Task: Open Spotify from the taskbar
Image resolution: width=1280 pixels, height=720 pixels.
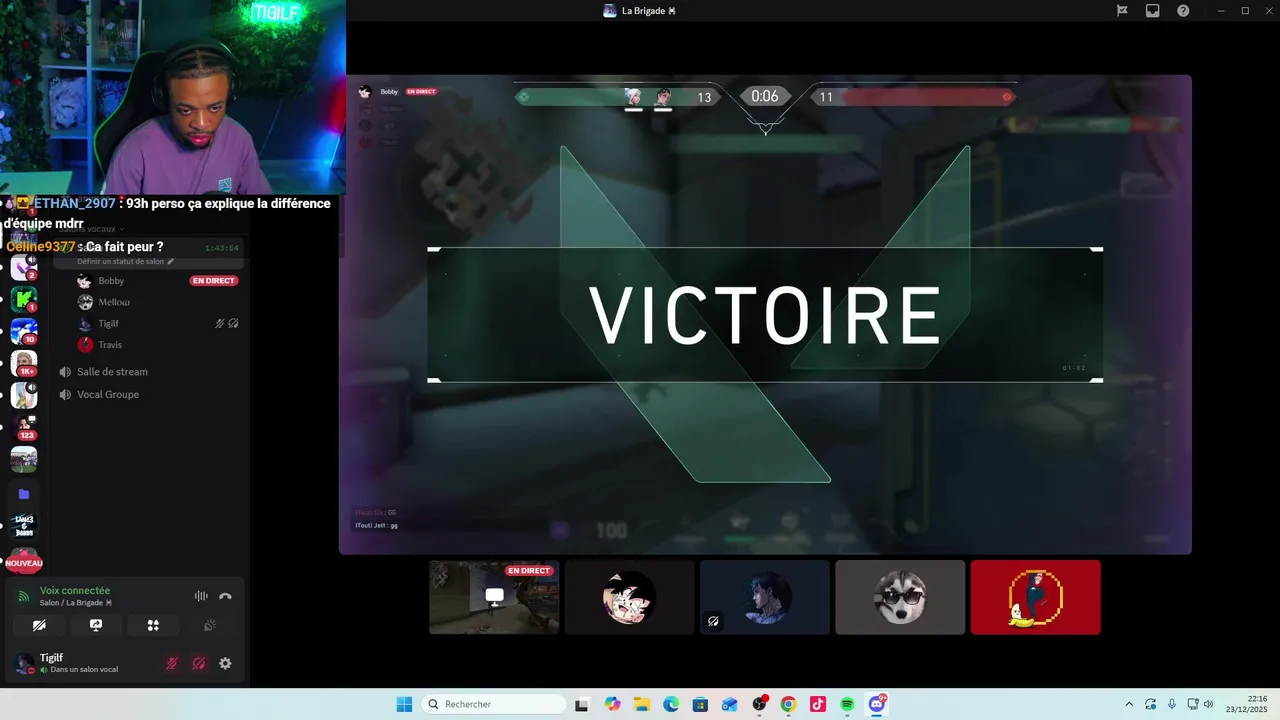Action: 847,704
